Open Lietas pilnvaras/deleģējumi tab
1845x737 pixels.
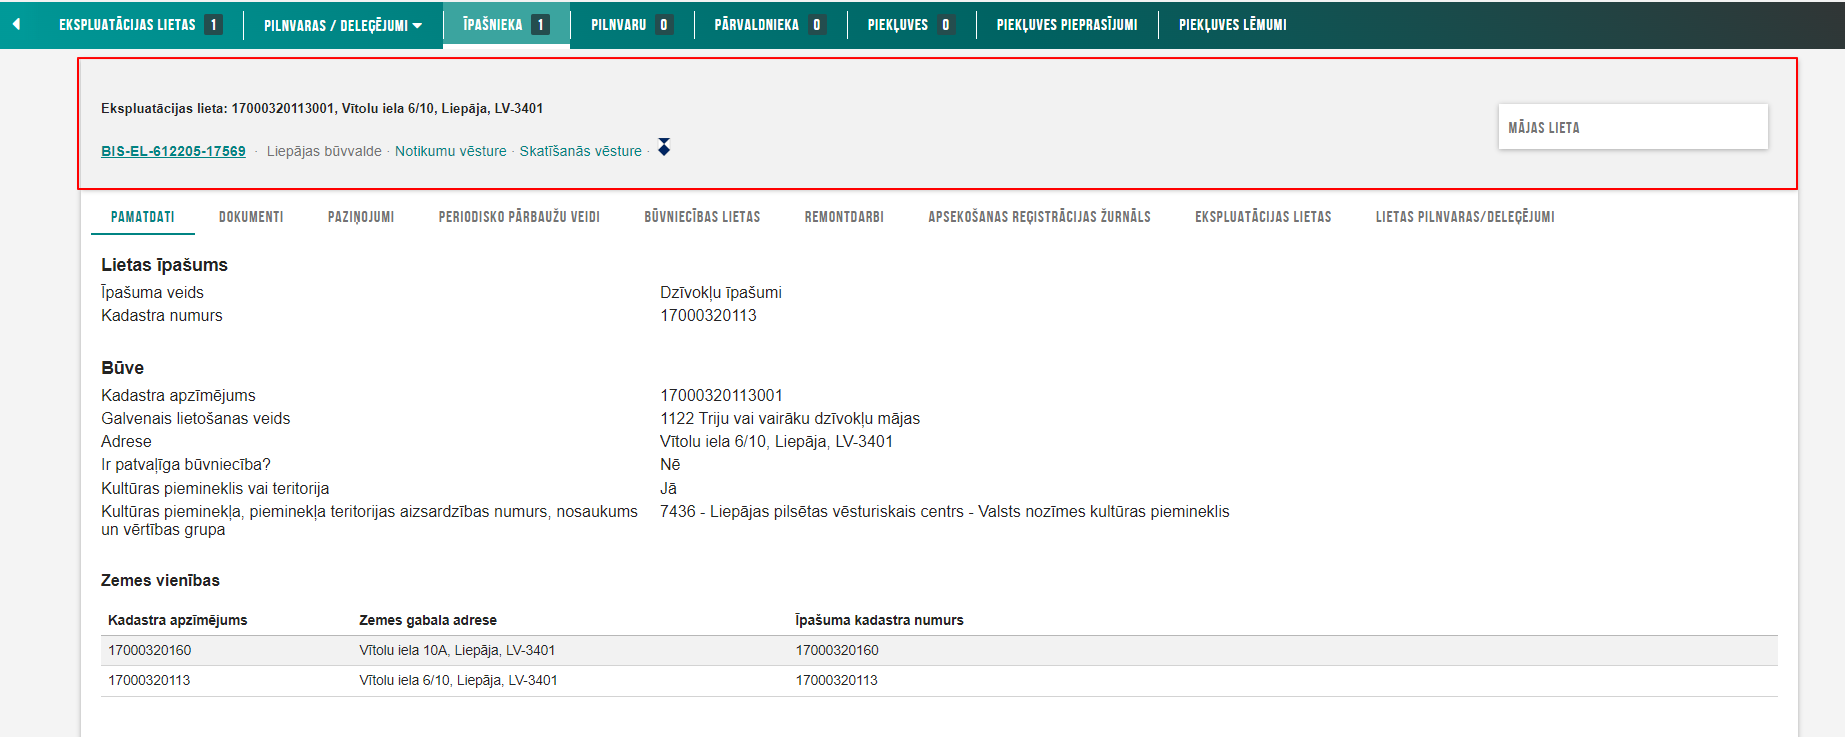pyautogui.click(x=1465, y=216)
